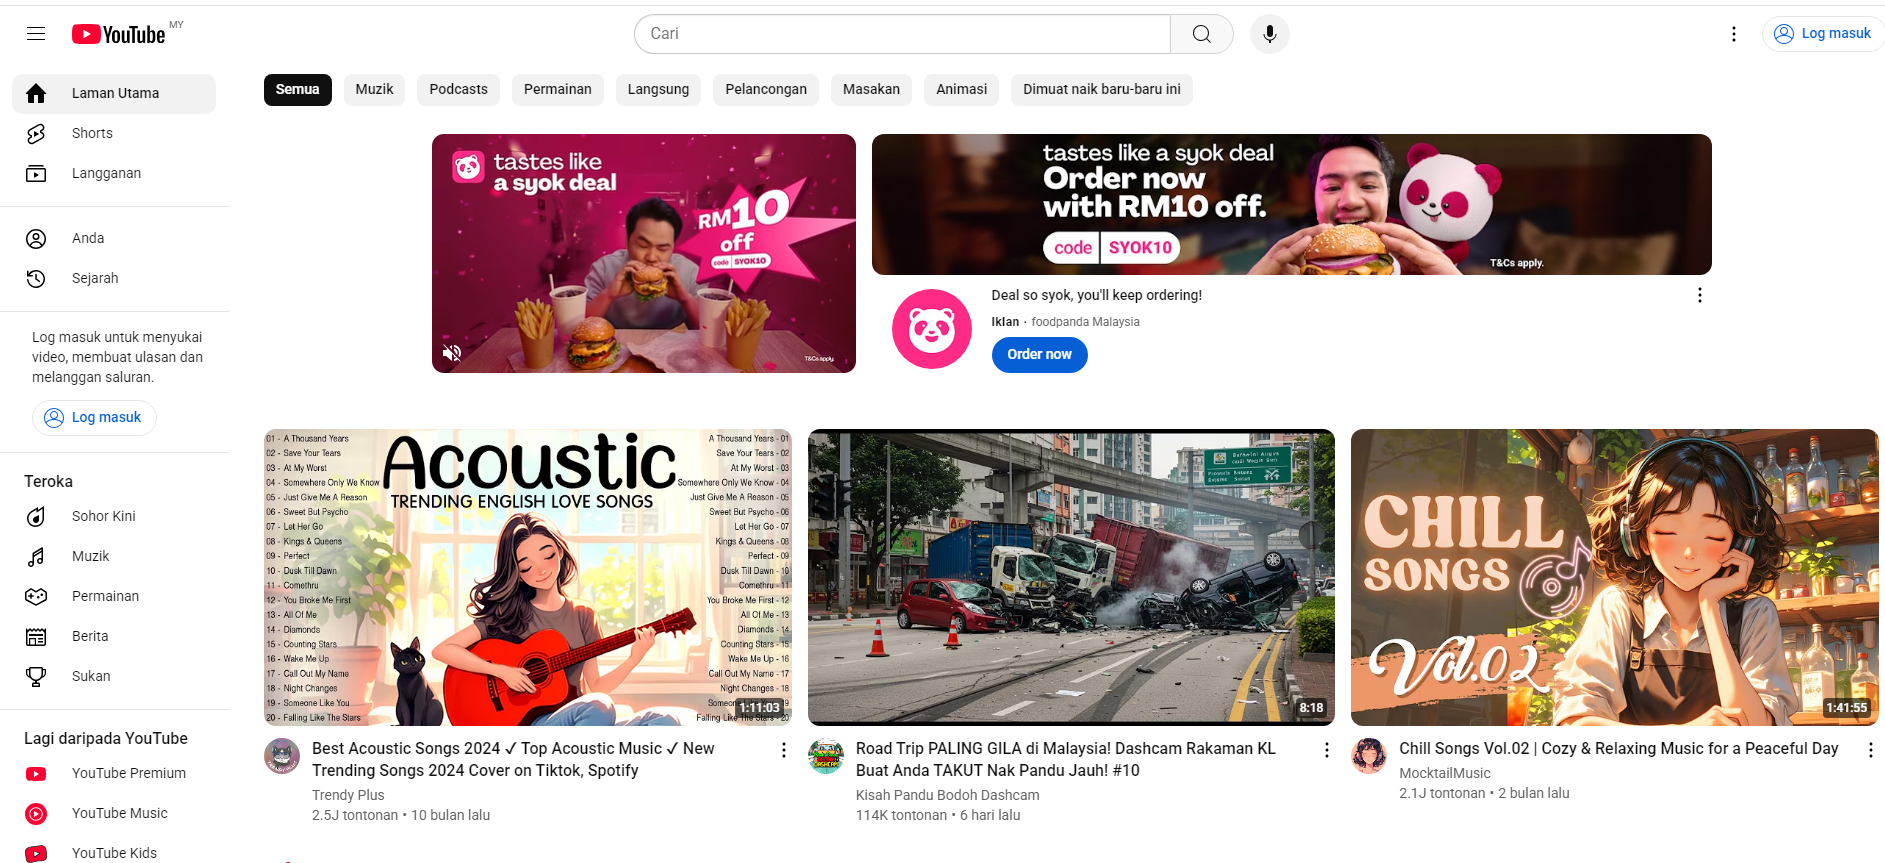Image resolution: width=1885 pixels, height=863 pixels.
Task: Select the Podcasts filter chip
Action: pyautogui.click(x=459, y=89)
